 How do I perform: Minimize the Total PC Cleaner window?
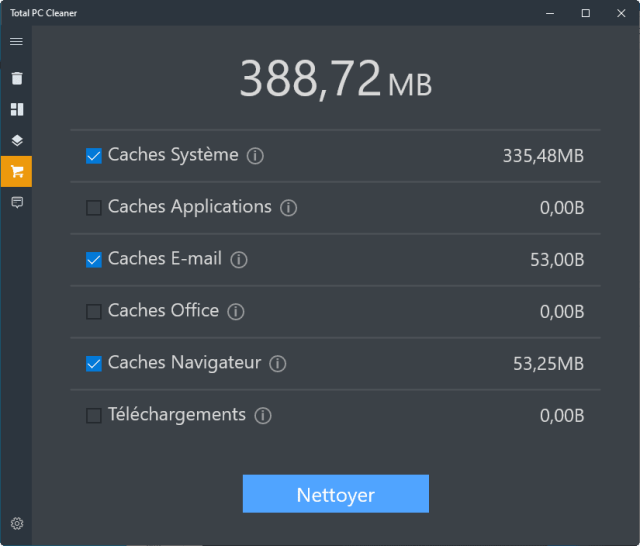550,13
